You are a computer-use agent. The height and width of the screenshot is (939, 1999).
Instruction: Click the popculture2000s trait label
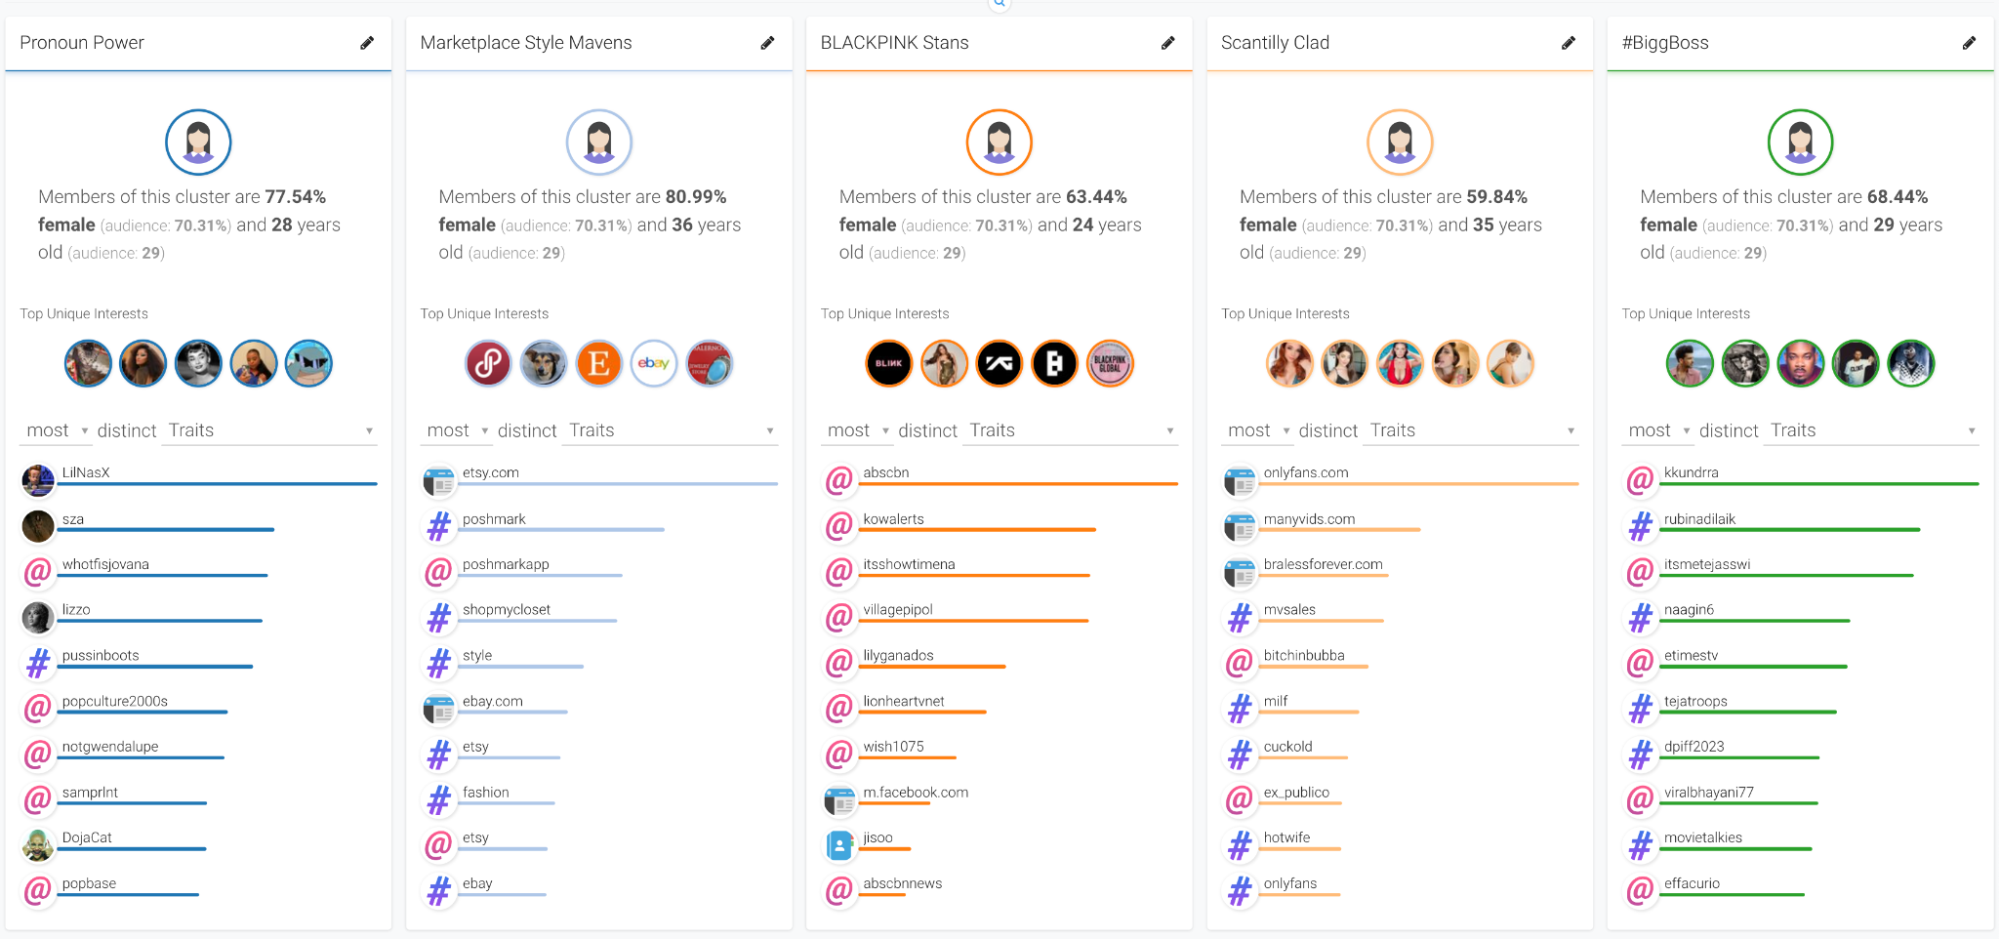coord(115,701)
